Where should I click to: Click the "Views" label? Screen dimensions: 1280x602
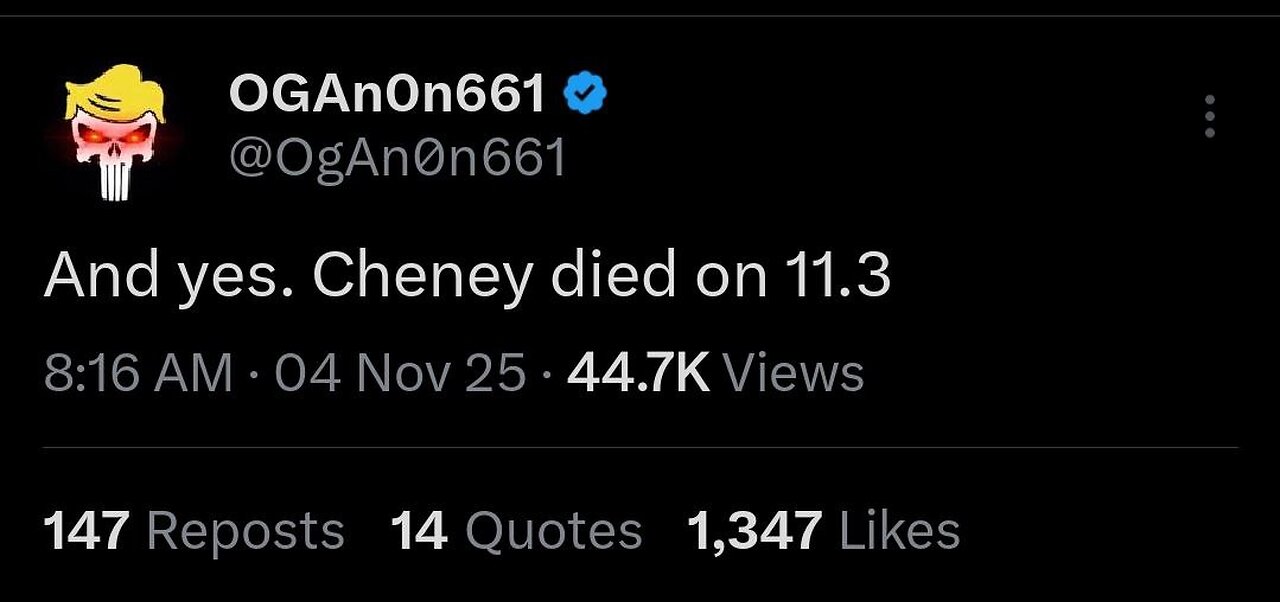(793, 374)
